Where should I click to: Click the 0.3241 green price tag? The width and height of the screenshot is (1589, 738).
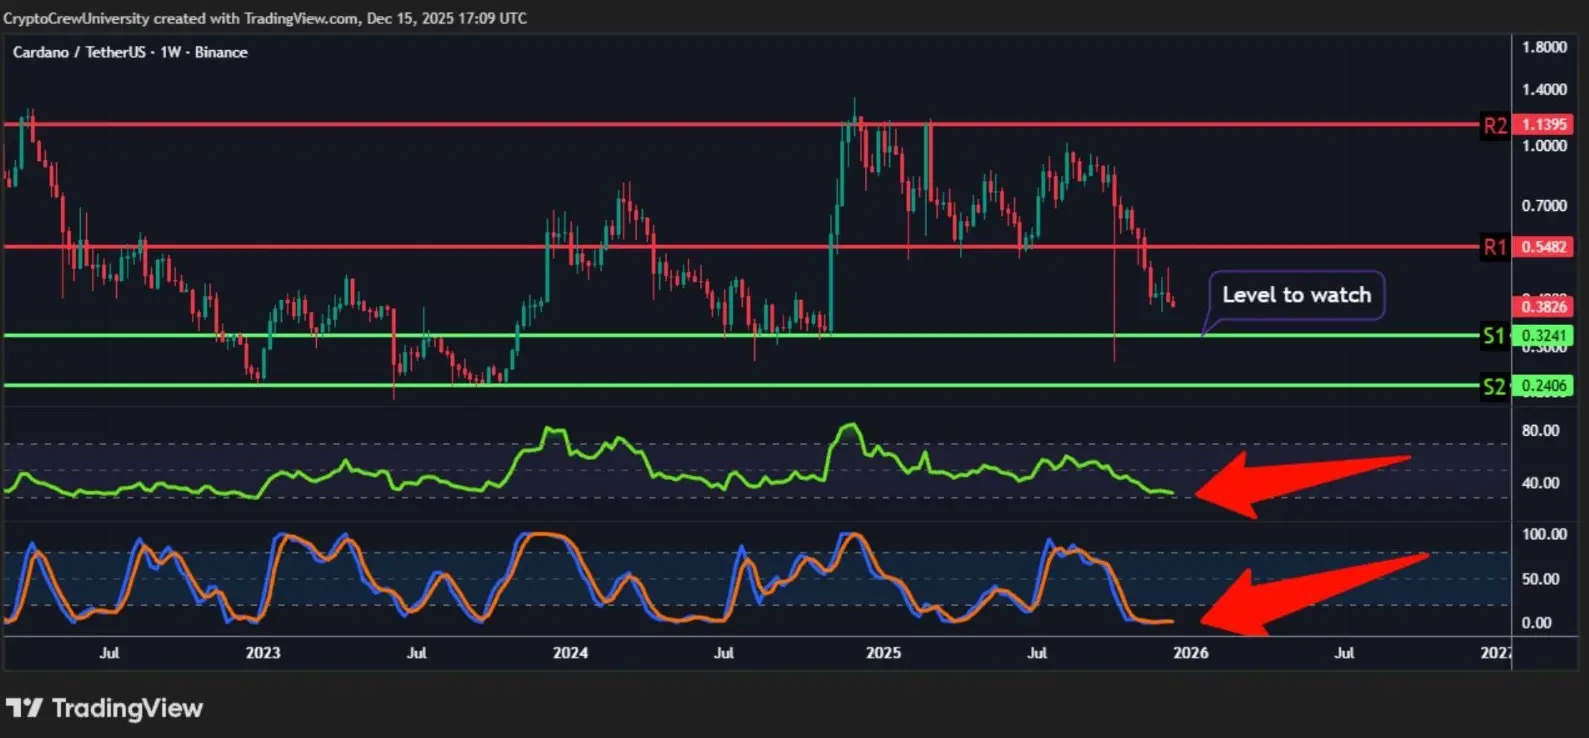(x=1543, y=336)
